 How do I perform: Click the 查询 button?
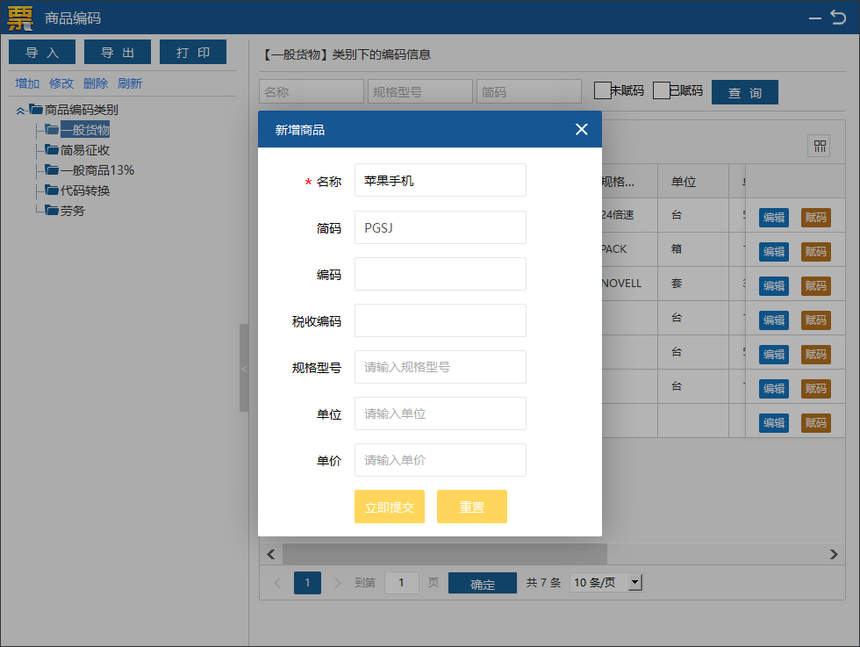point(745,92)
